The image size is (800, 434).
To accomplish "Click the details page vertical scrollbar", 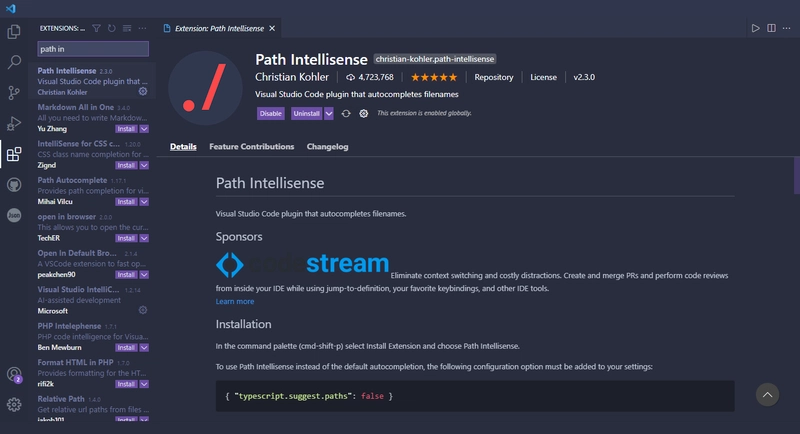I will tap(796, 176).
